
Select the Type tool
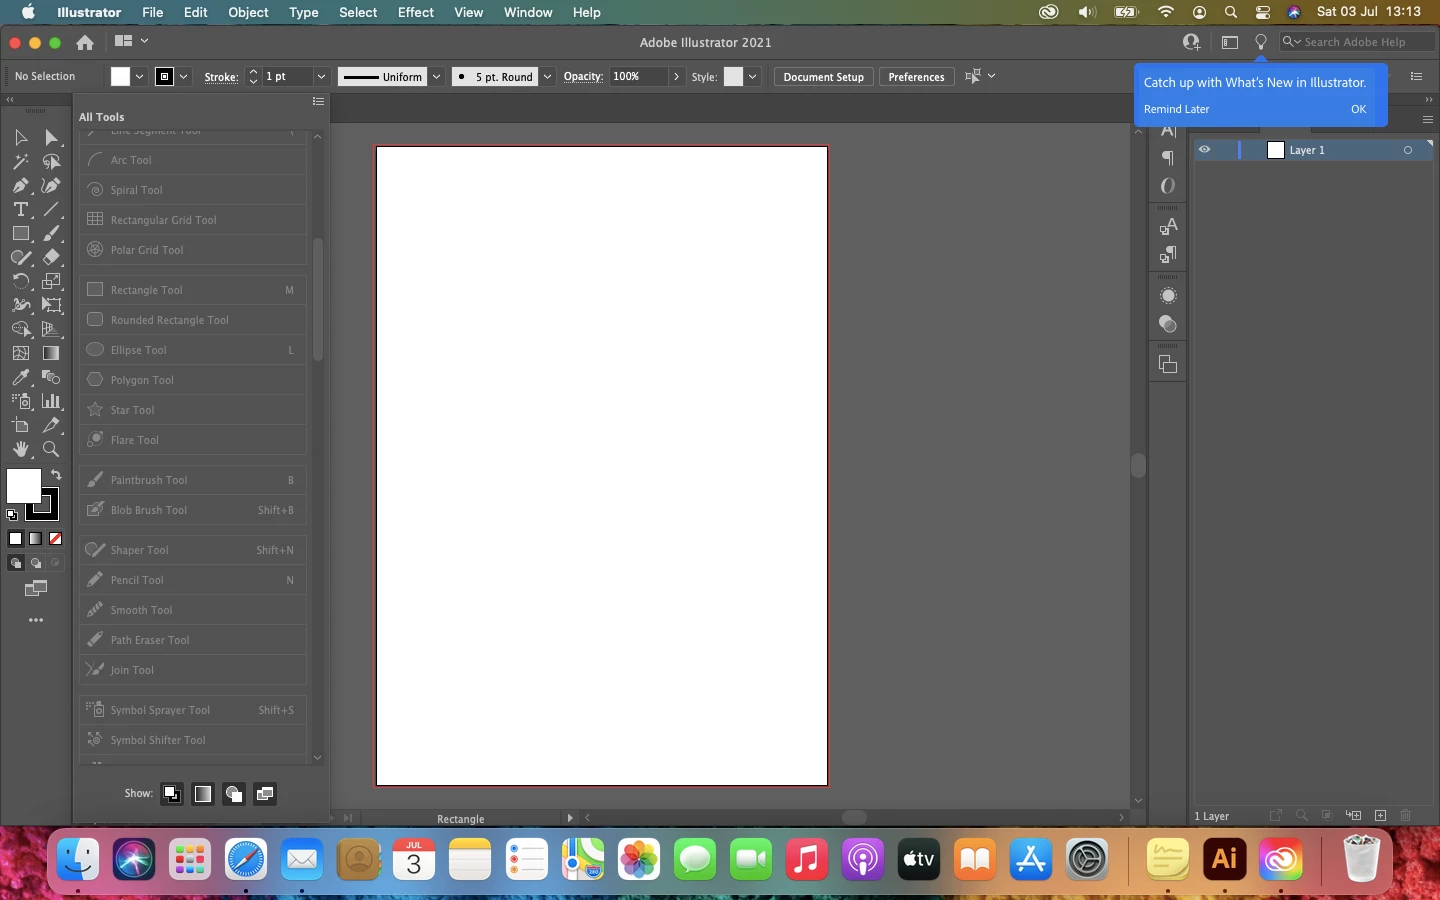pos(20,209)
